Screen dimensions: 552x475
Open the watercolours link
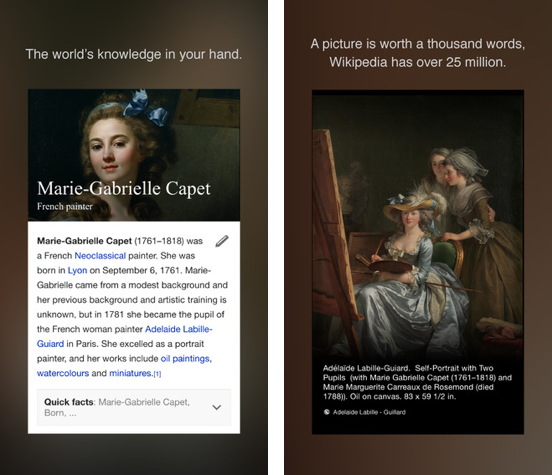pos(63,373)
